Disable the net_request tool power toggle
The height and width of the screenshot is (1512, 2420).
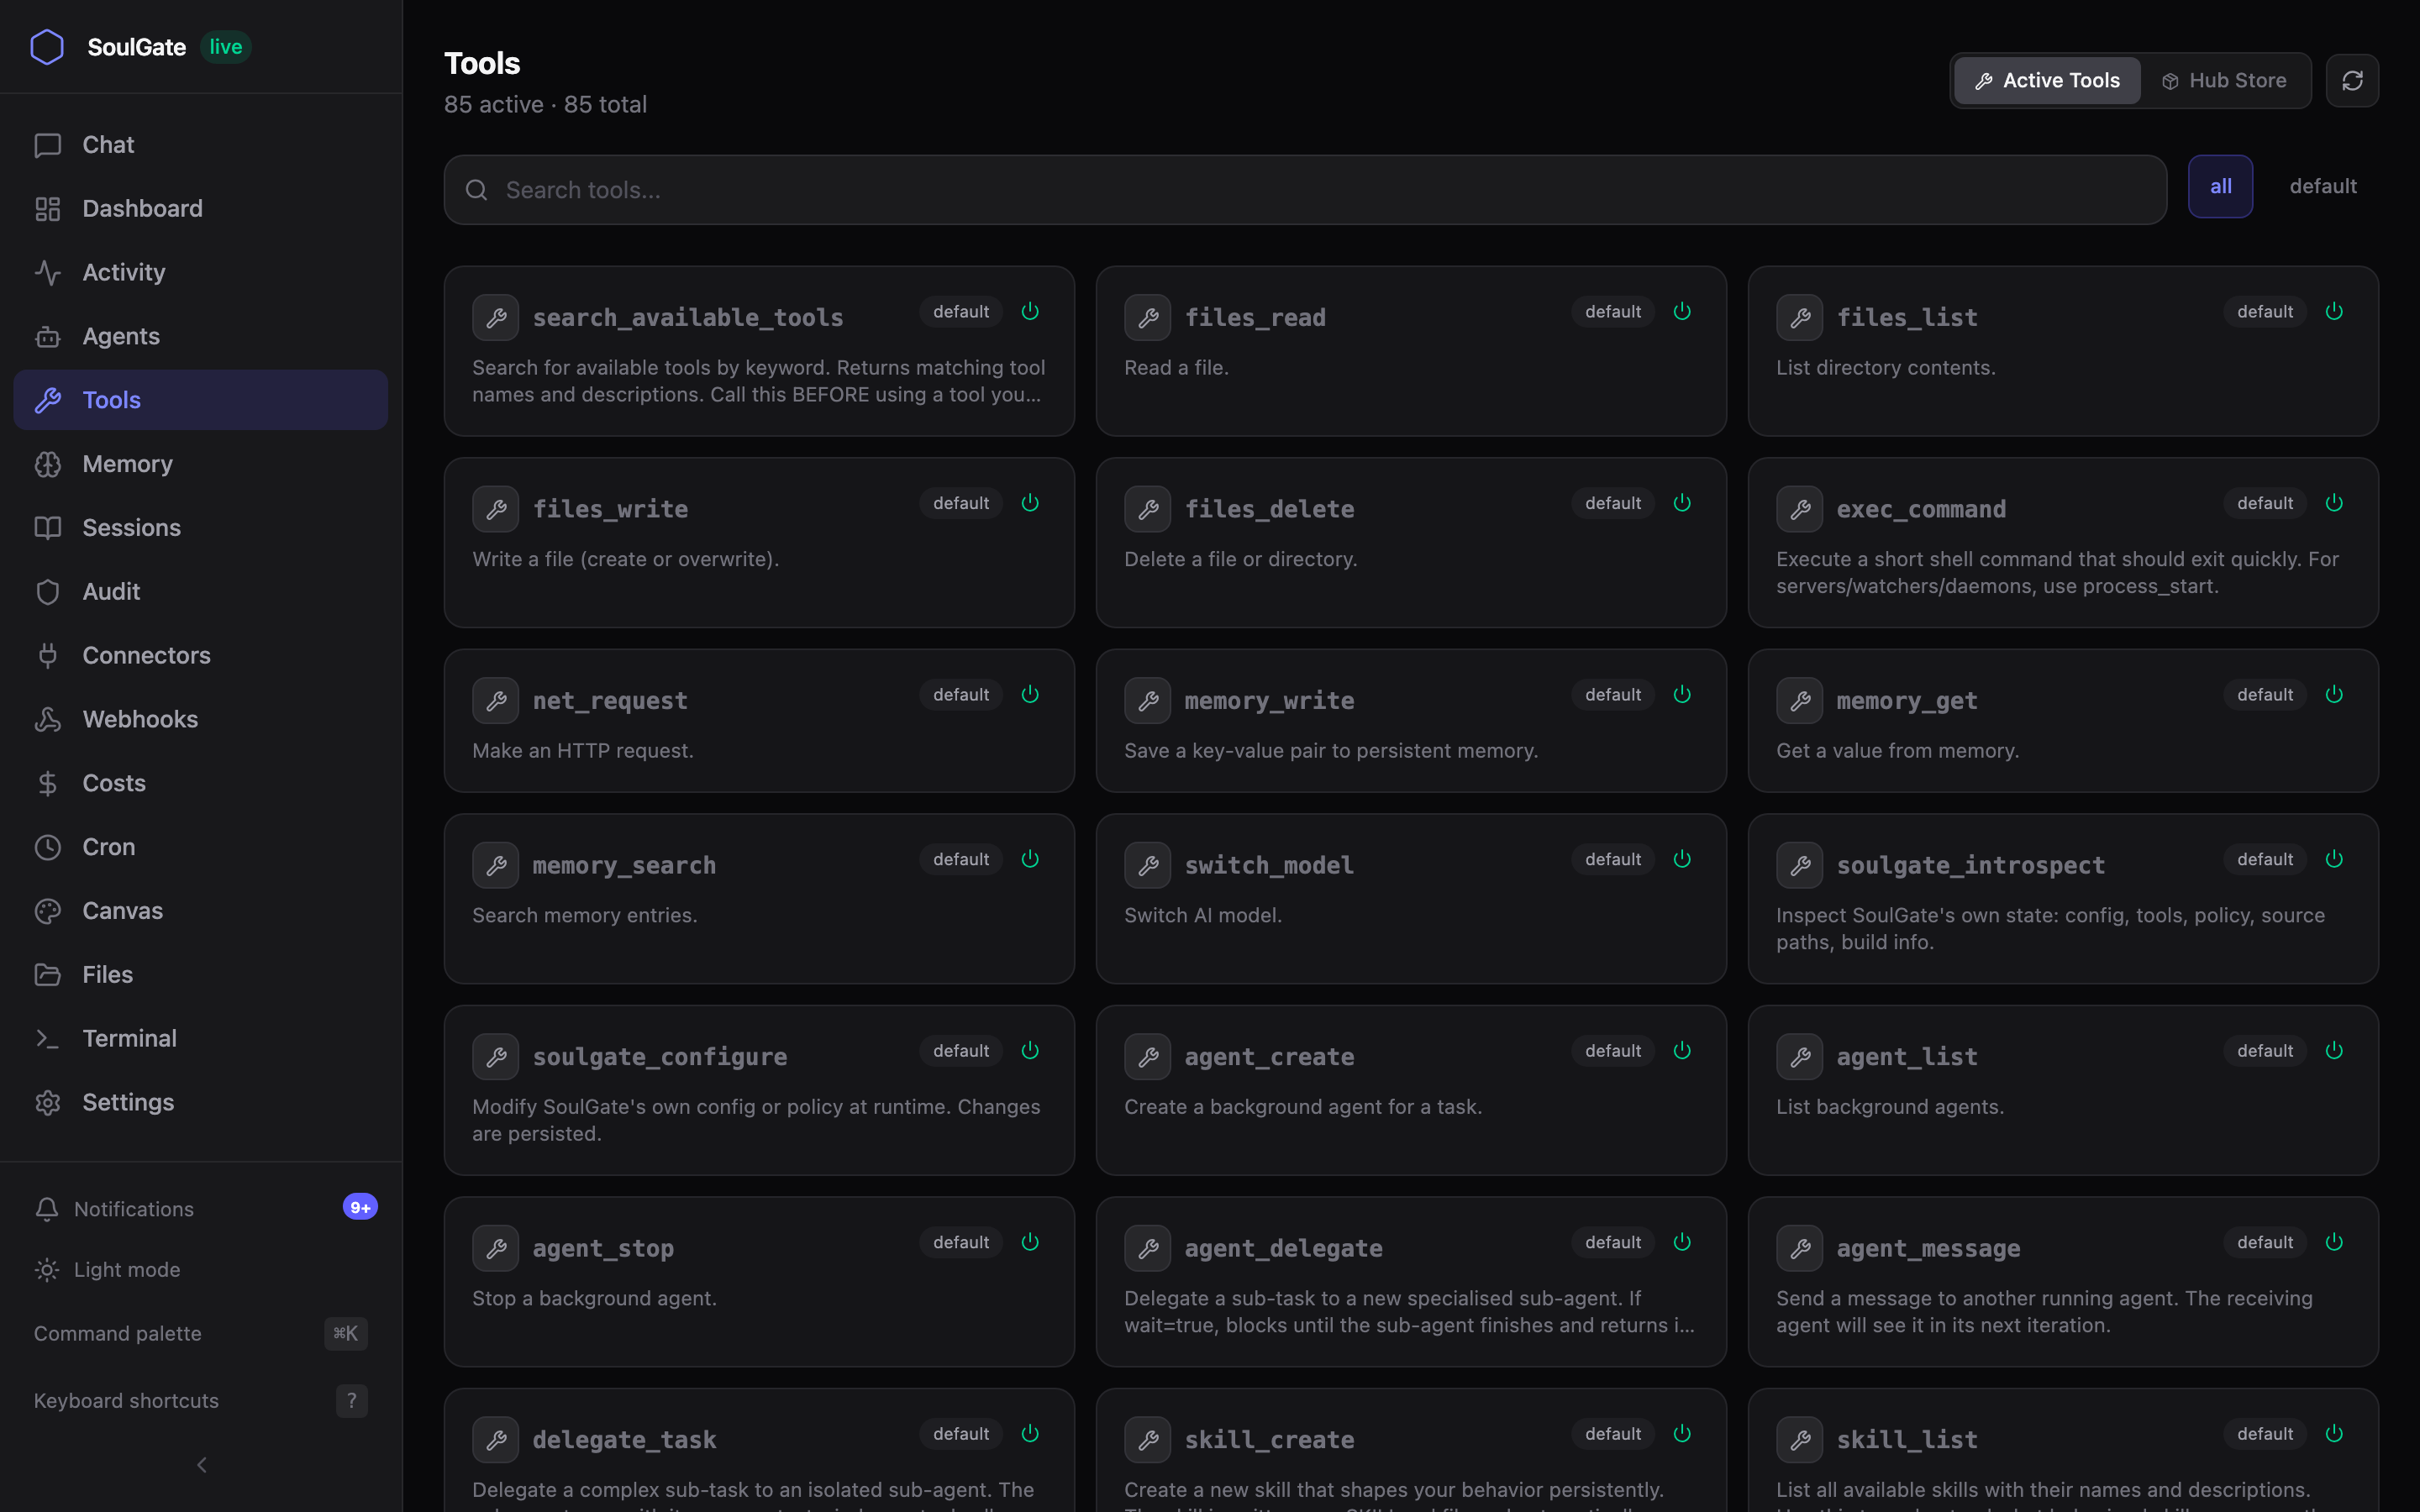pos(1030,694)
